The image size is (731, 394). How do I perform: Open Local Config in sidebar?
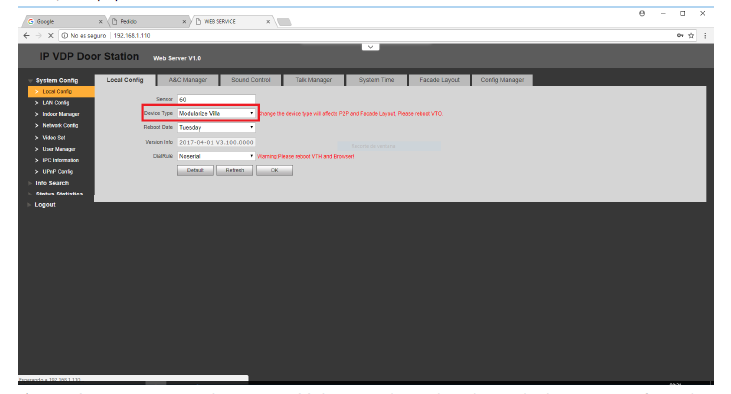point(61,91)
